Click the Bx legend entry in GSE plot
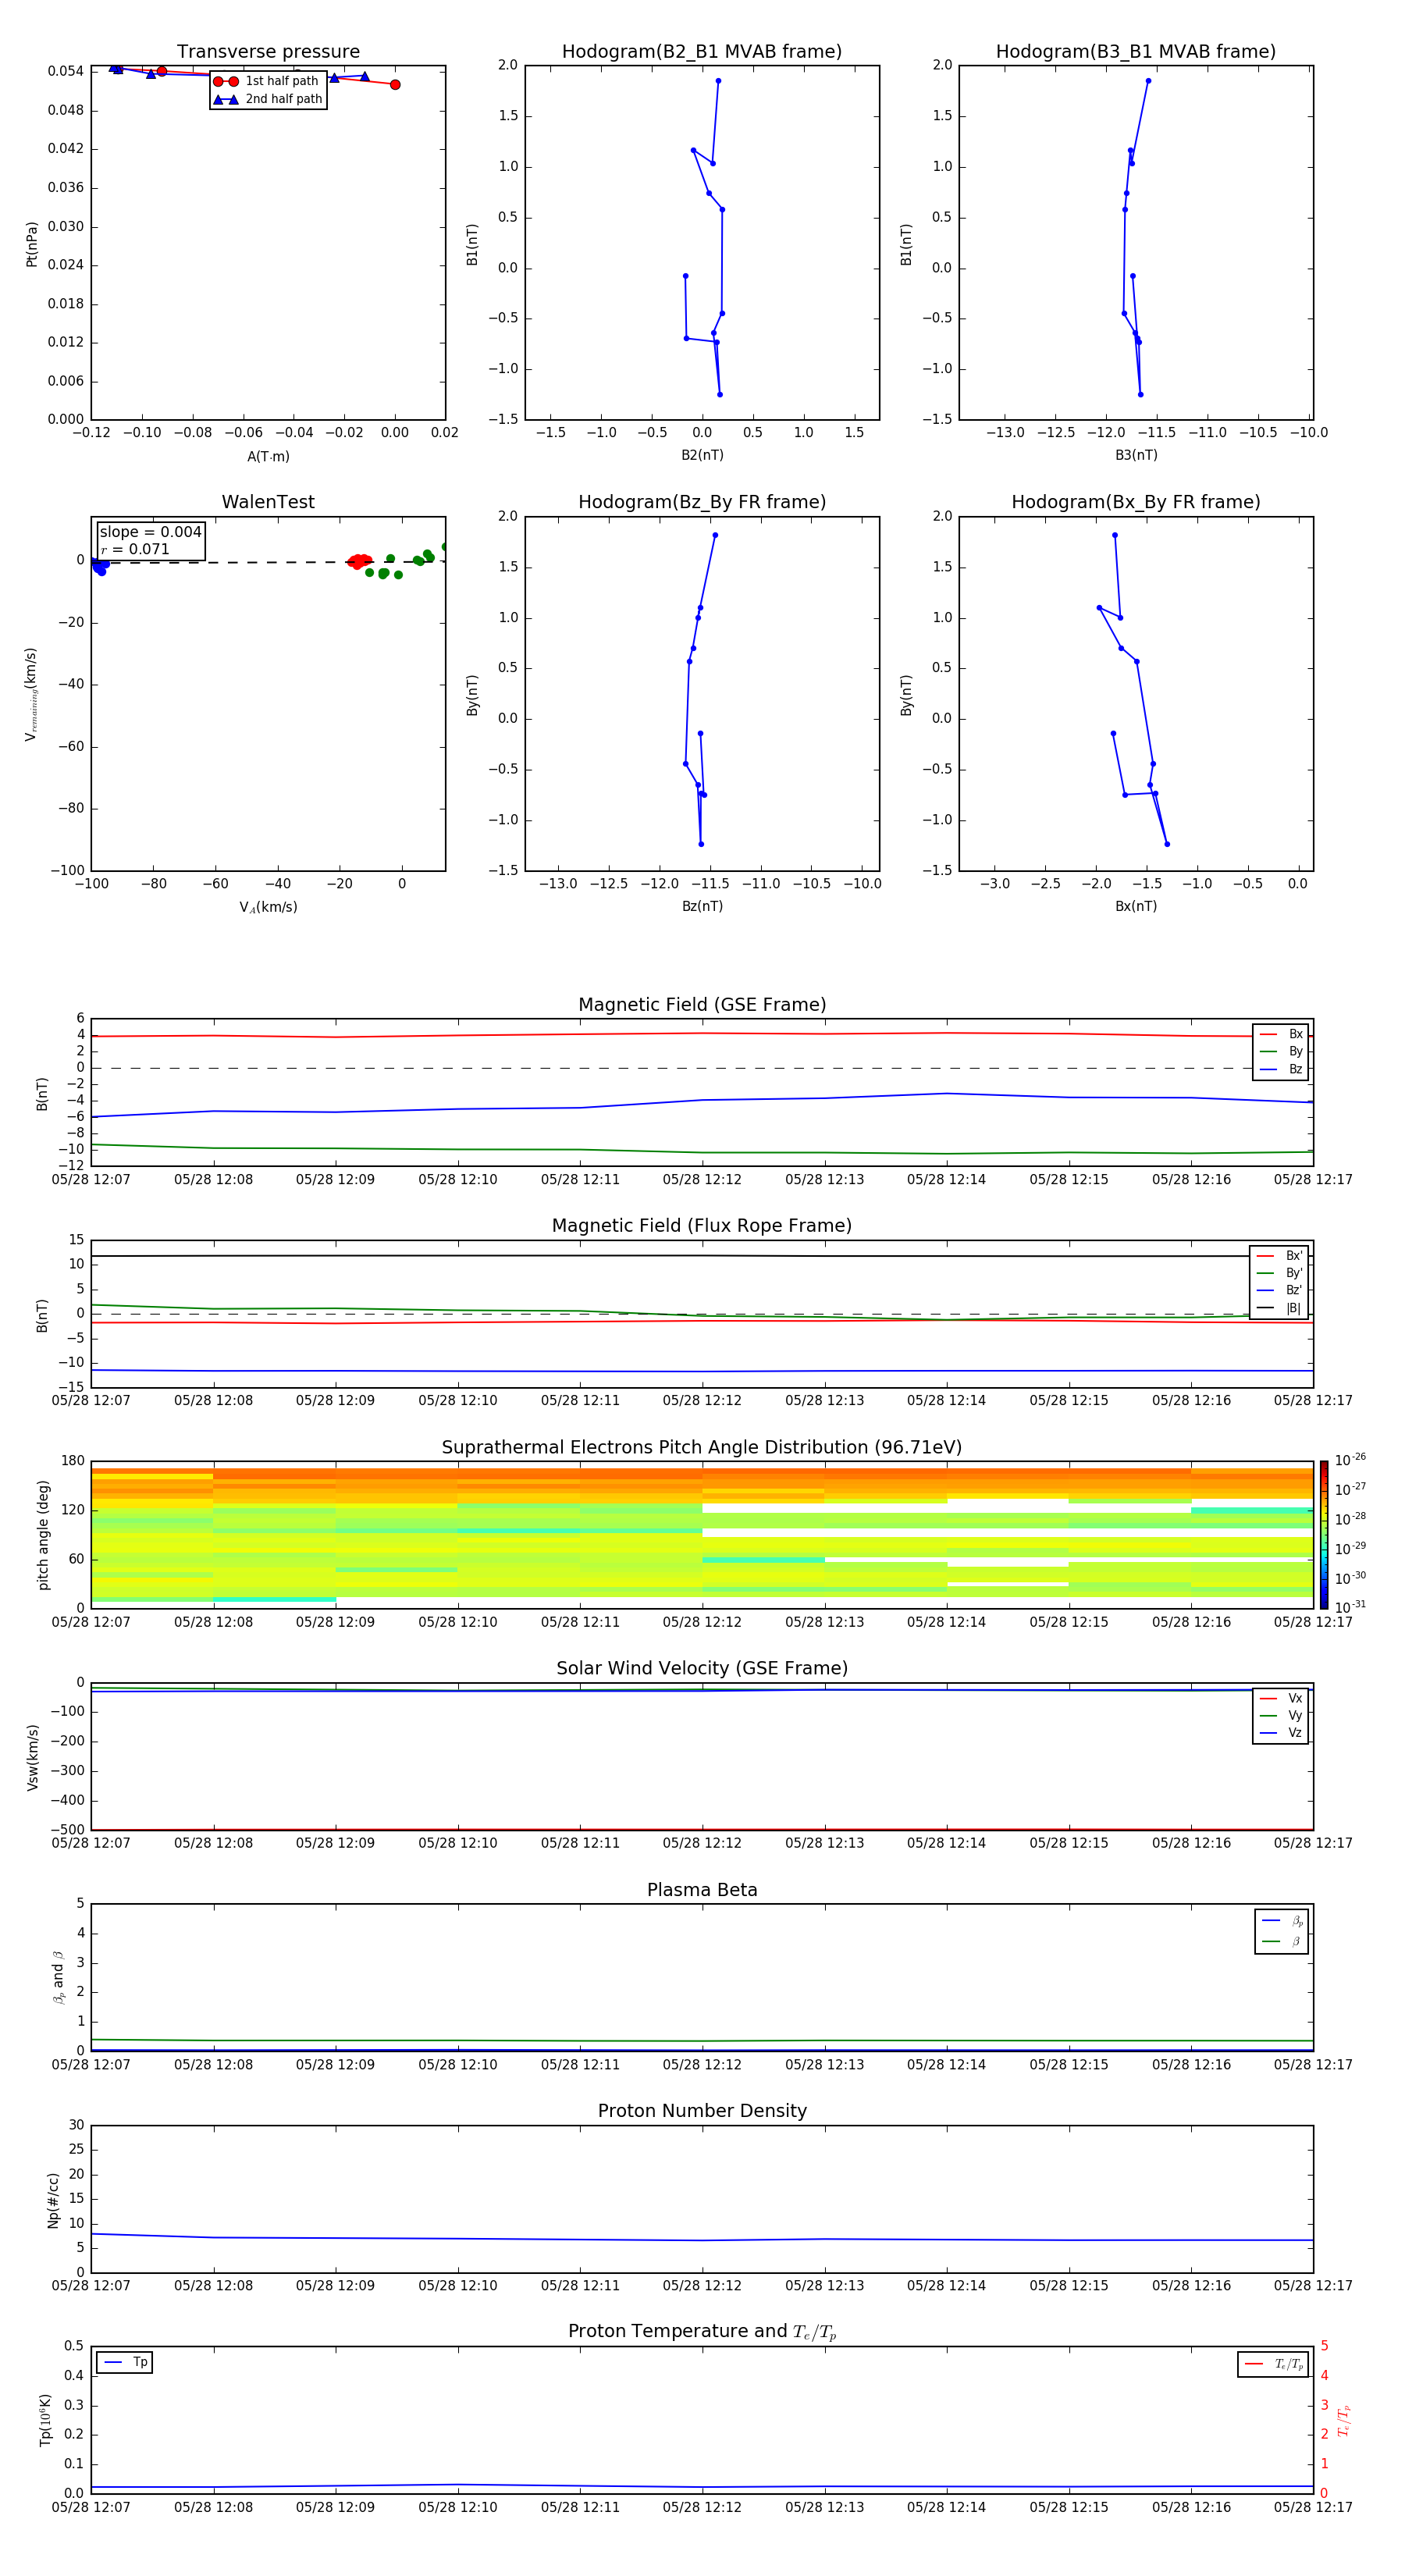Viewport: 1405px width, 2576px height. (1281, 1034)
